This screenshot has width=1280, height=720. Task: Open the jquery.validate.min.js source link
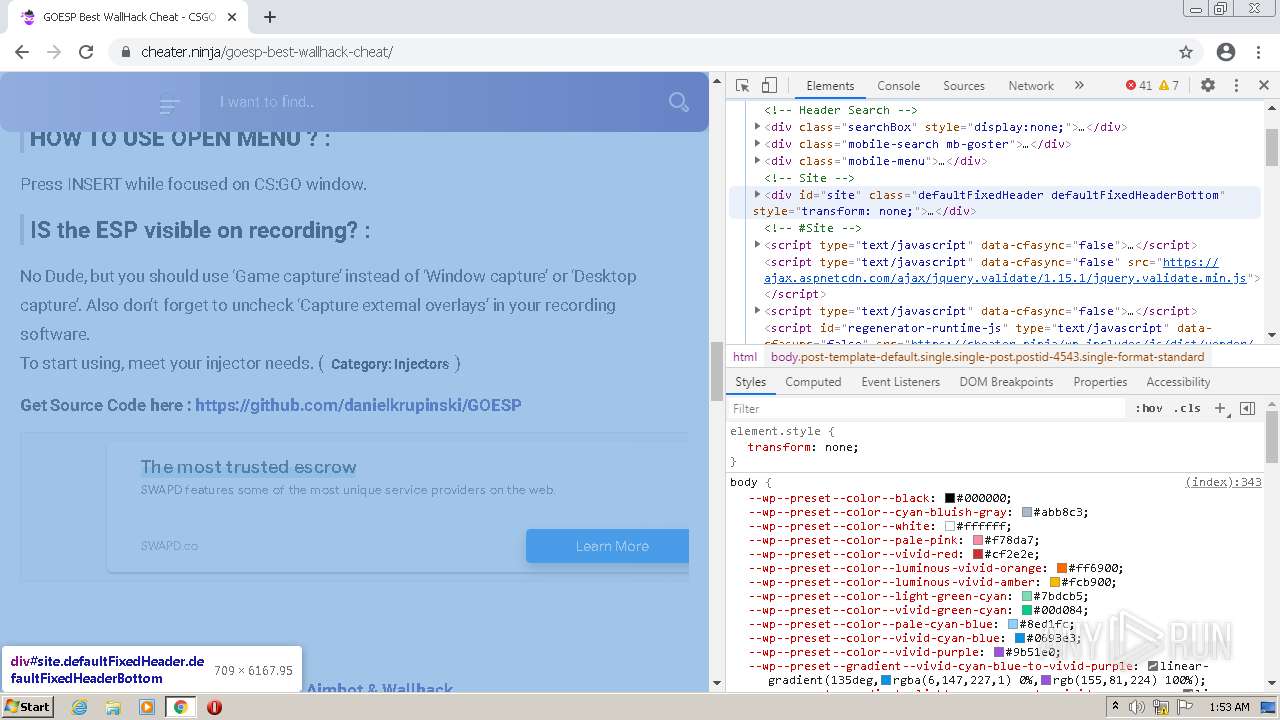pos(1005,278)
